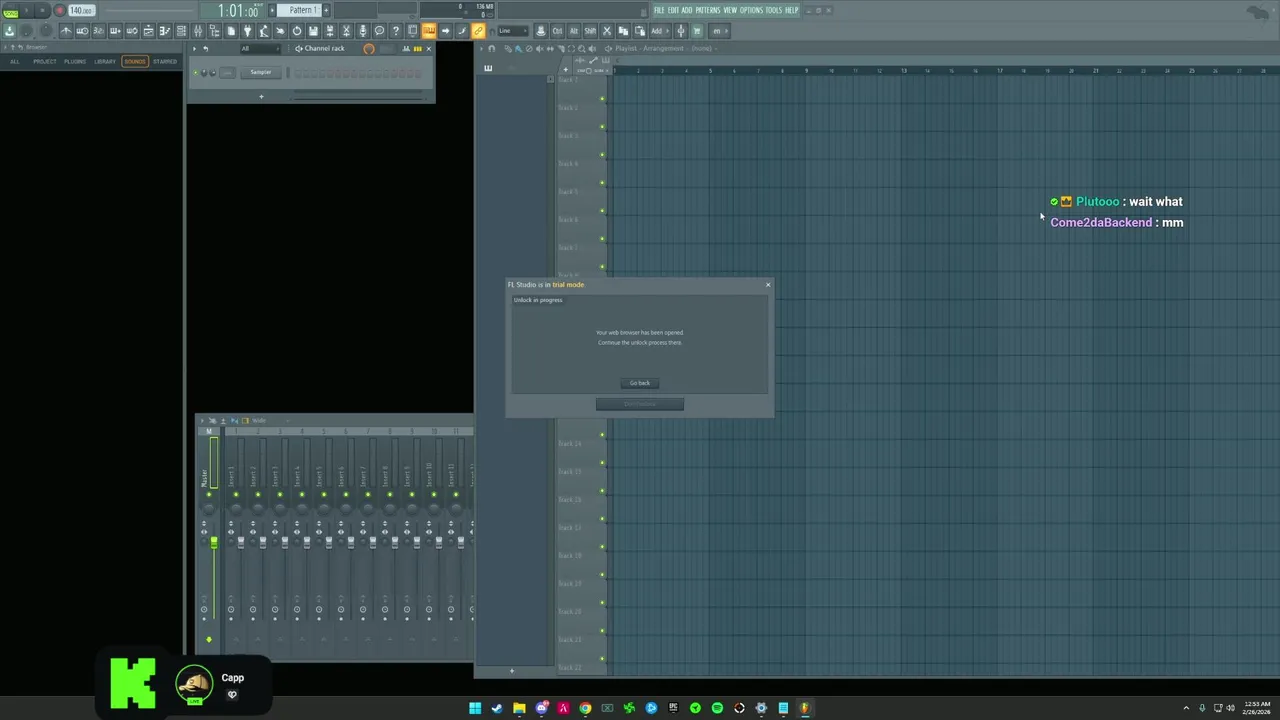Click the yellow step icon in Channel rack
Viewport: 1280px width, 720px height.
(417, 48)
